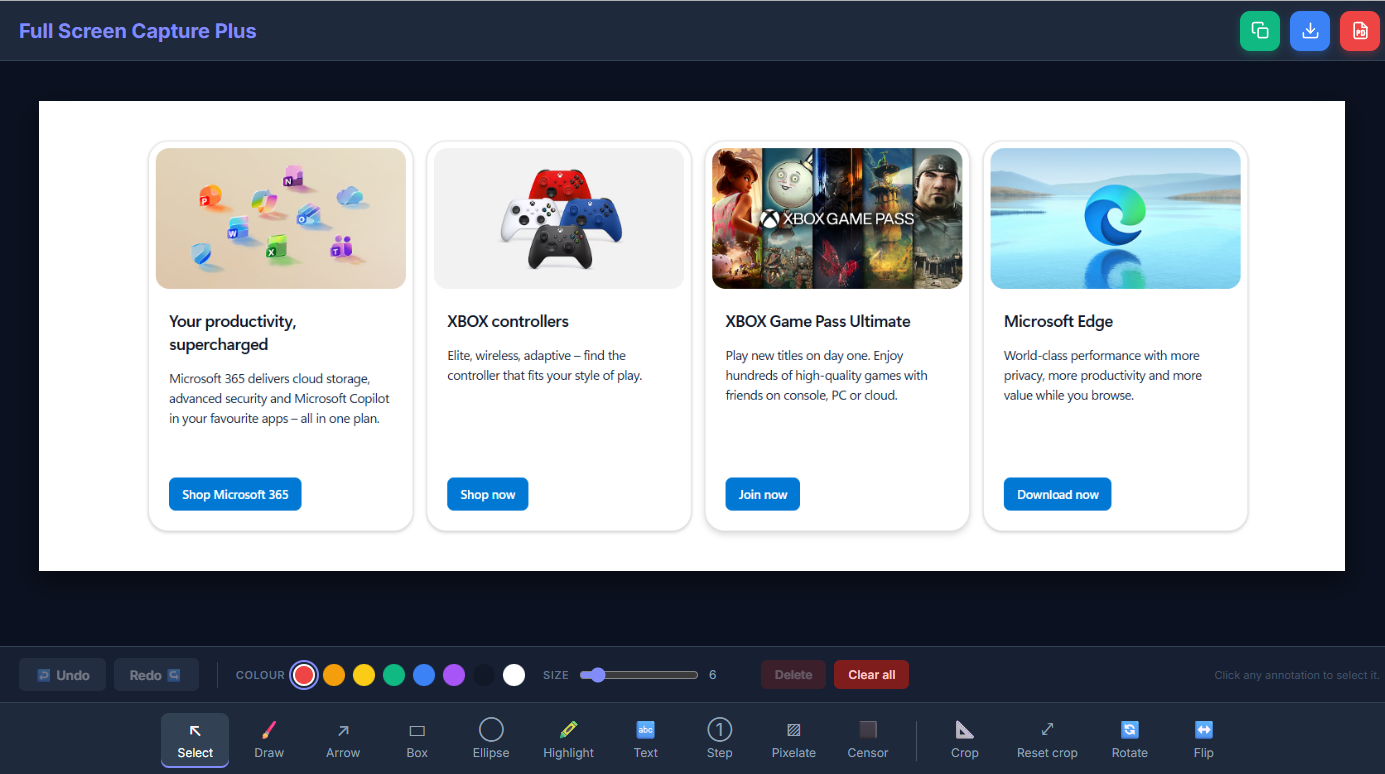Remove all annotations with Clear all
Viewport: 1385px width, 774px height.
pyautogui.click(x=871, y=675)
